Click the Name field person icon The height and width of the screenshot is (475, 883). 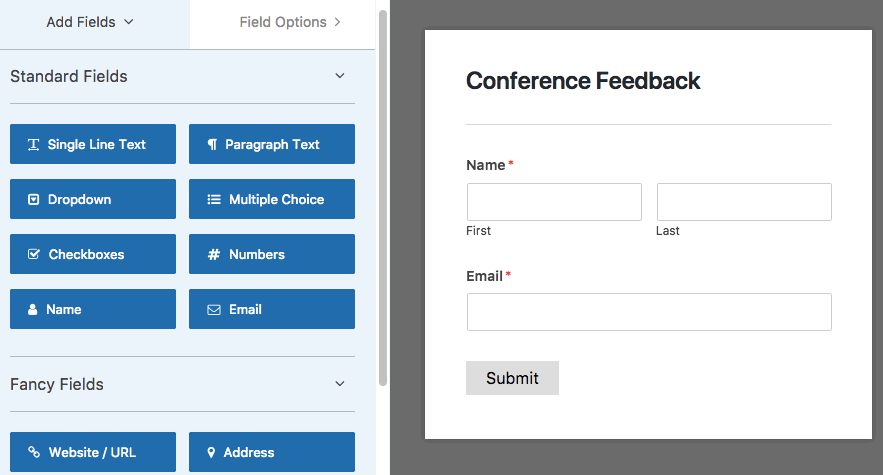coord(33,309)
